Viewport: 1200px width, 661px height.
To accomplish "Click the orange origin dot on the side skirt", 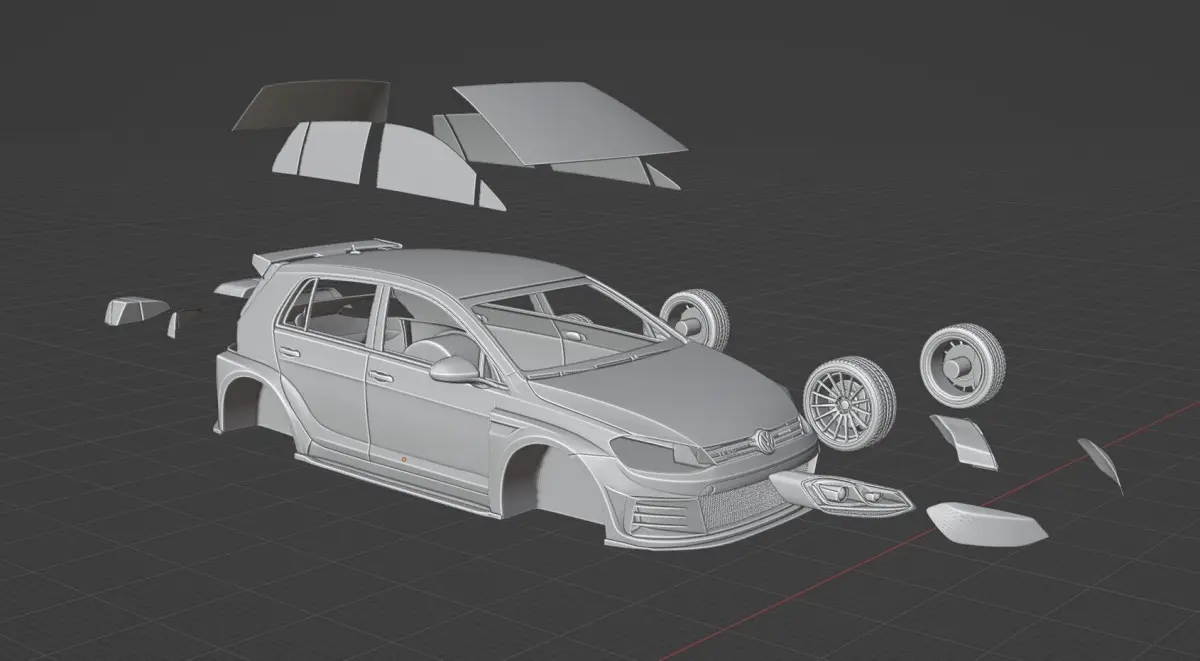I will [403, 460].
